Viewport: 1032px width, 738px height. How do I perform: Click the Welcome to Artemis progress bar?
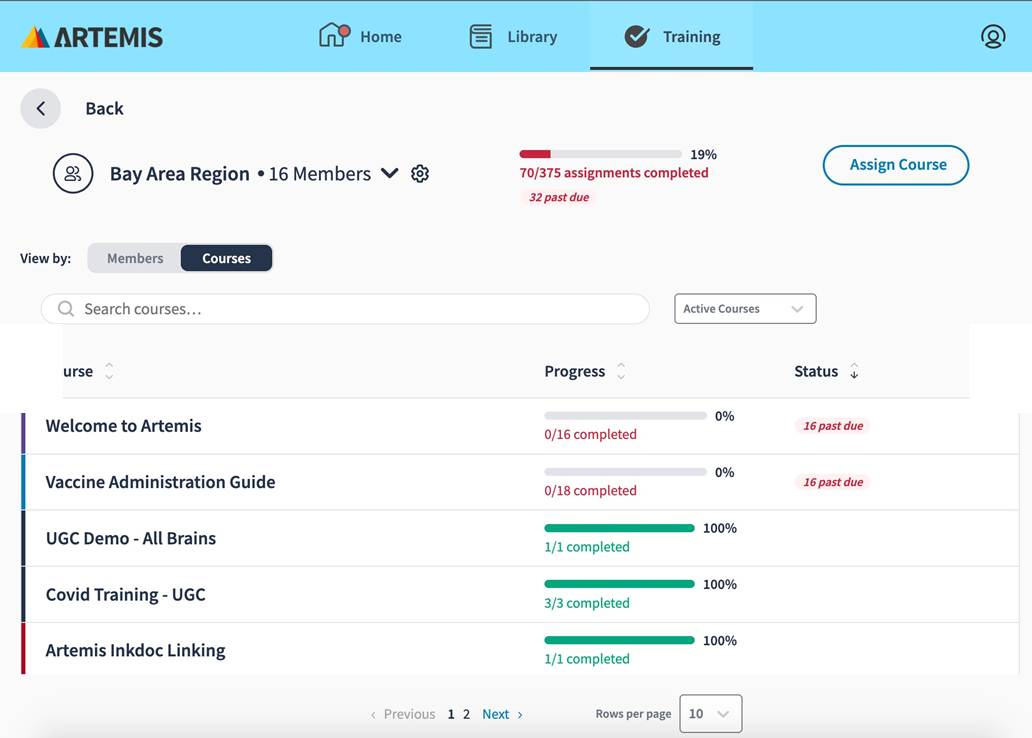pyautogui.click(x=625, y=416)
